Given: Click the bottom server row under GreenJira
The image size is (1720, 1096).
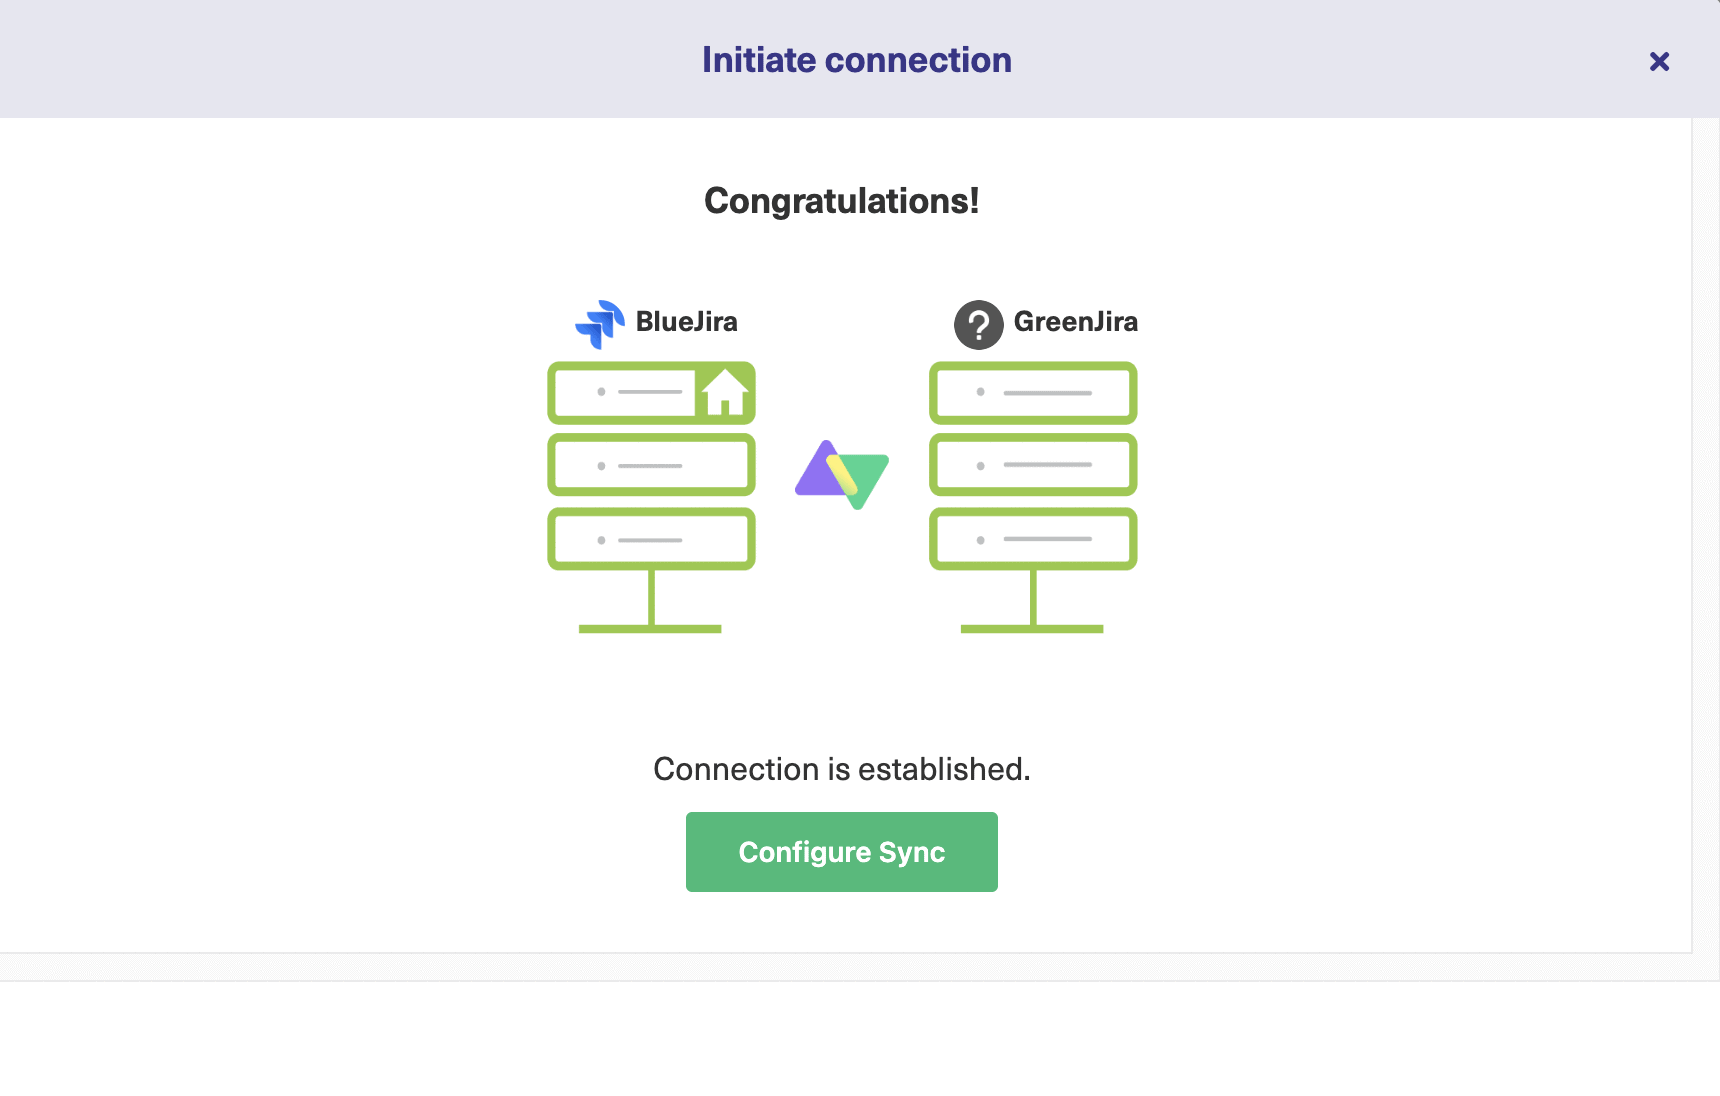Looking at the screenshot, I should [x=1032, y=538].
